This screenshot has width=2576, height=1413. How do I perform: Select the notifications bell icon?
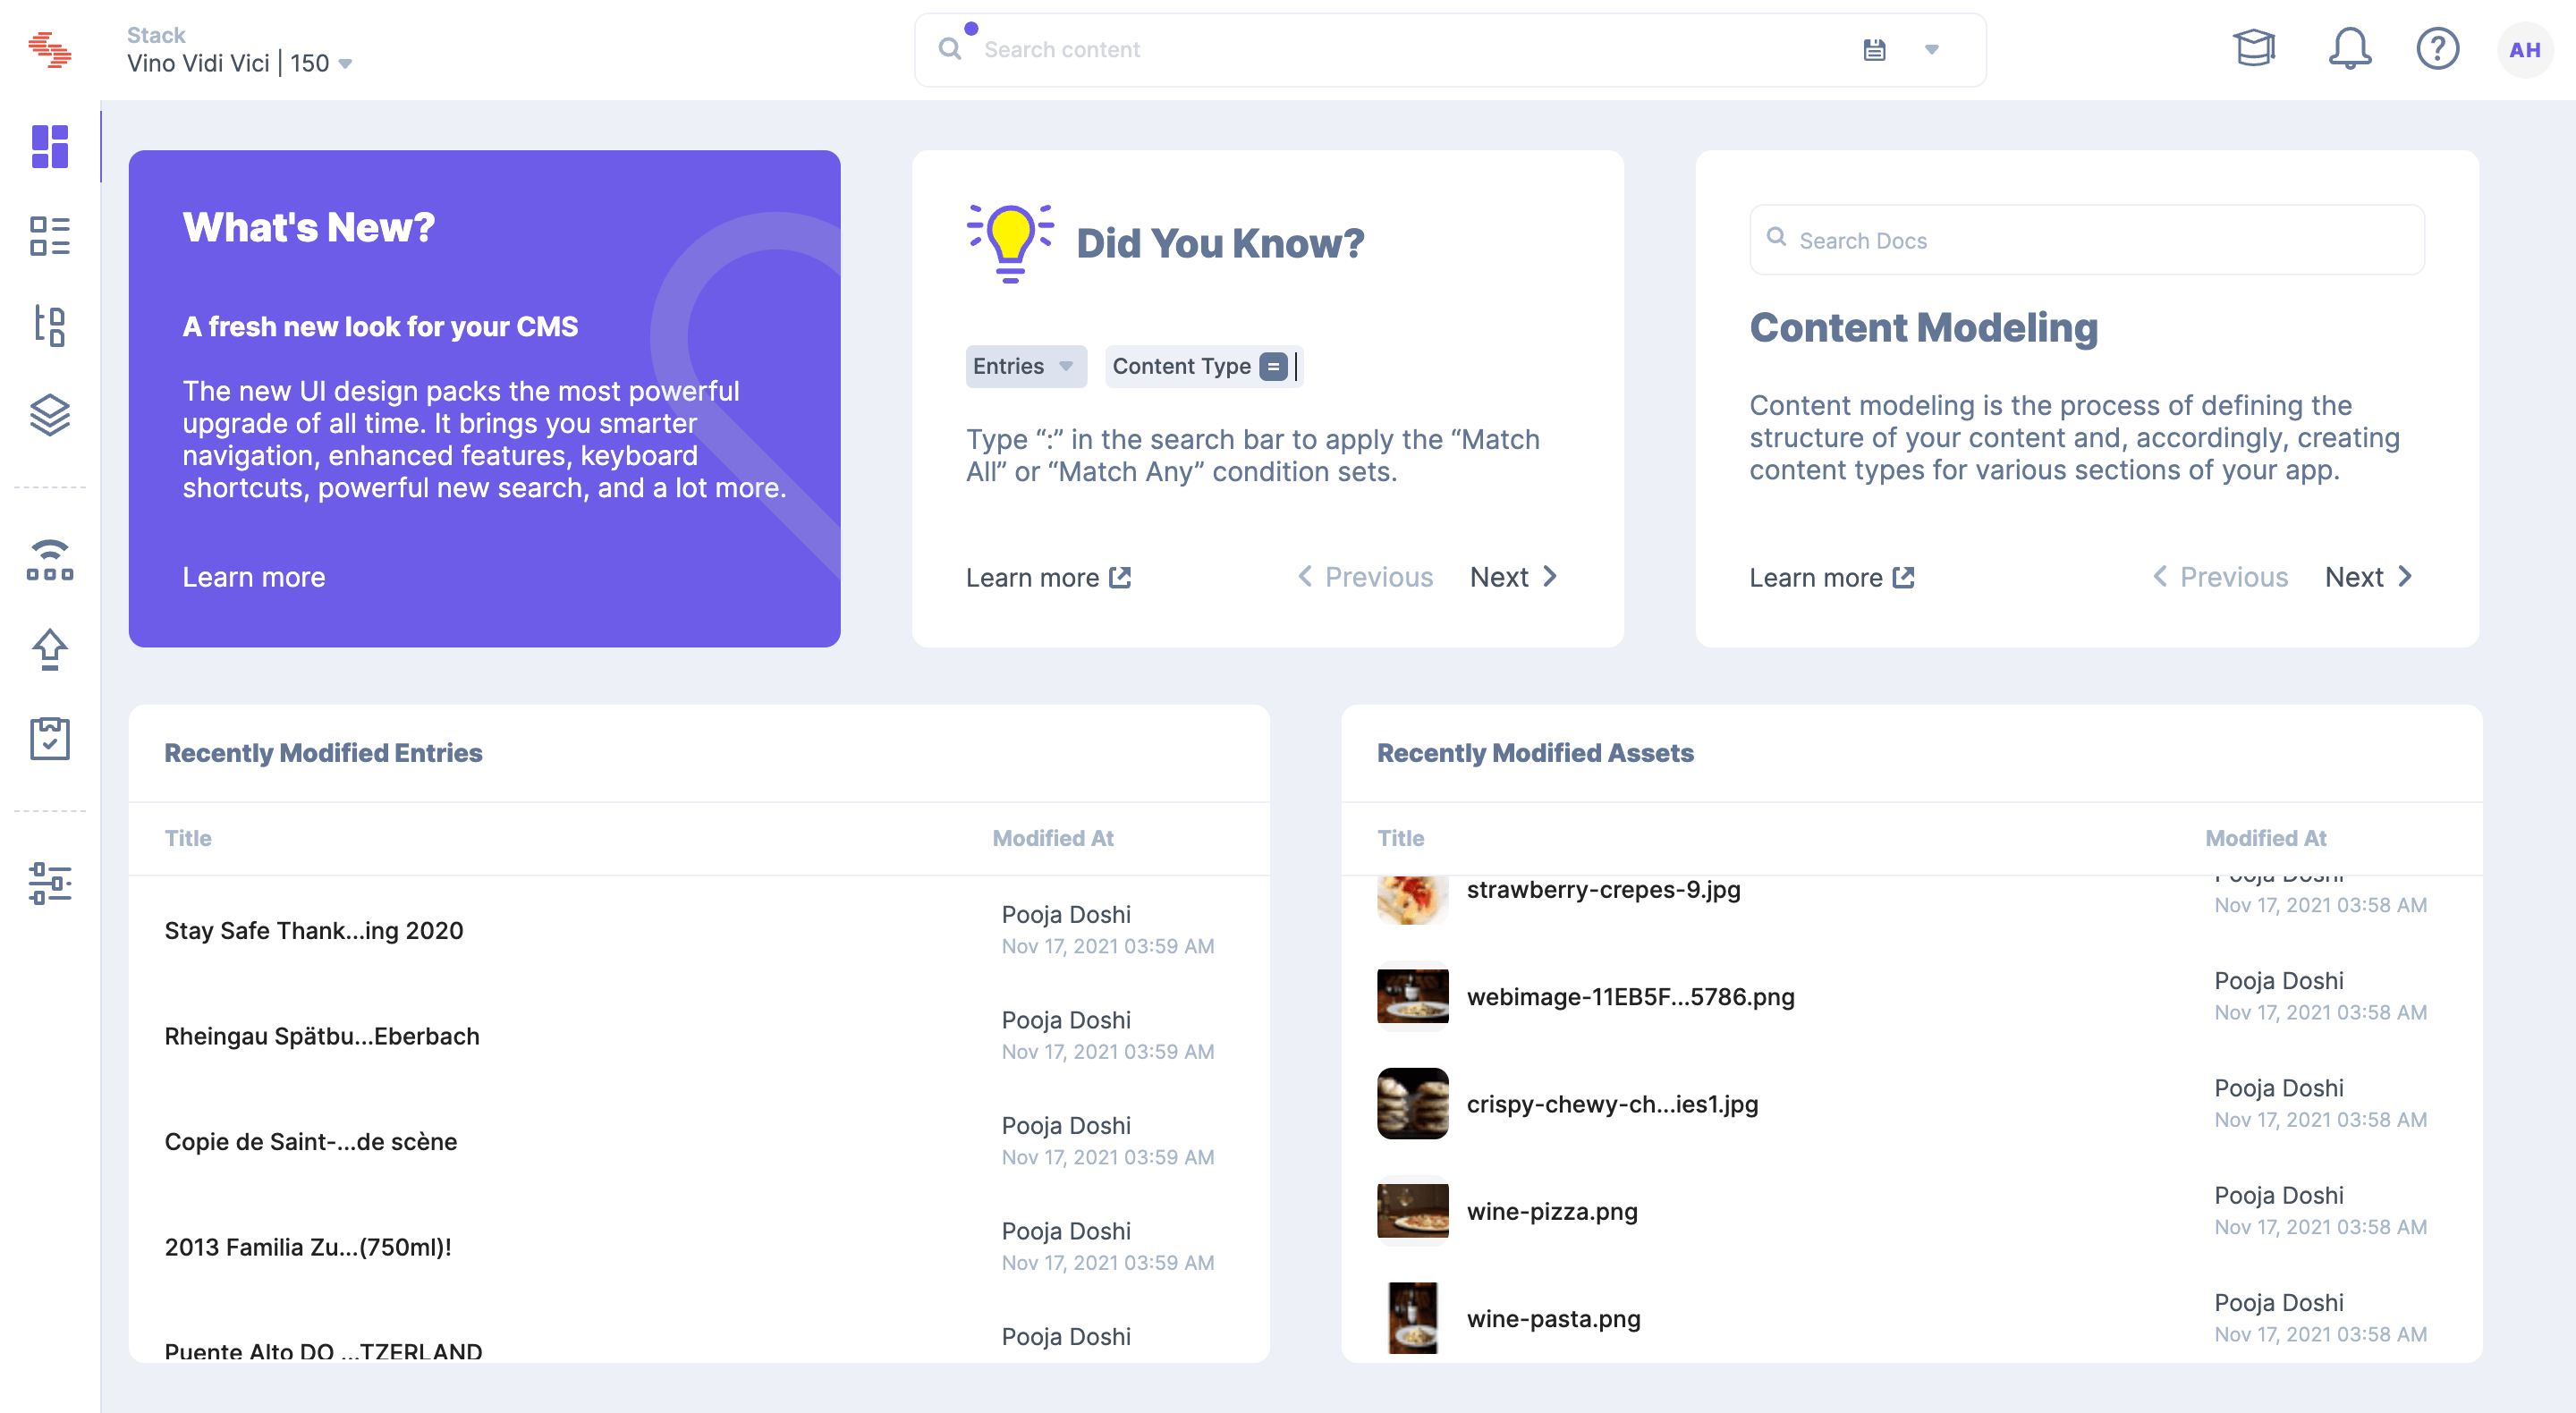pyautogui.click(x=2351, y=48)
